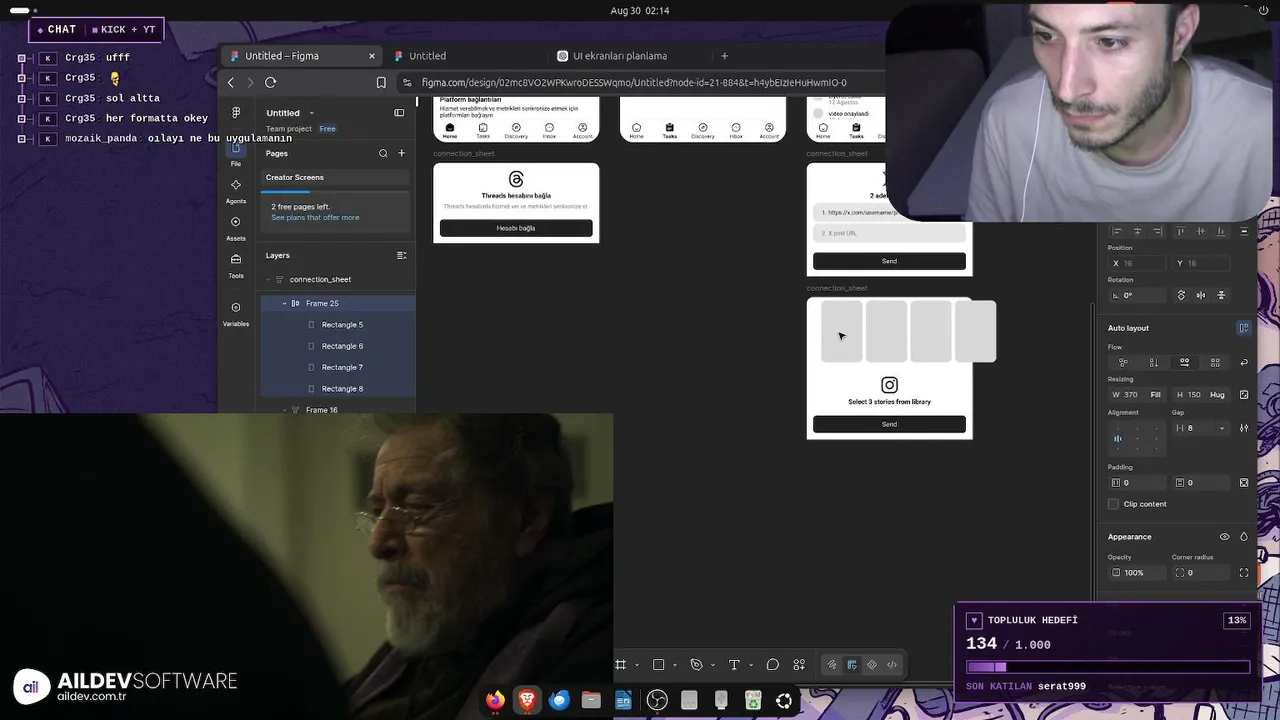Image resolution: width=1280 pixels, height=720 pixels.
Task: Open See plans that offer more link
Action: 315,217
